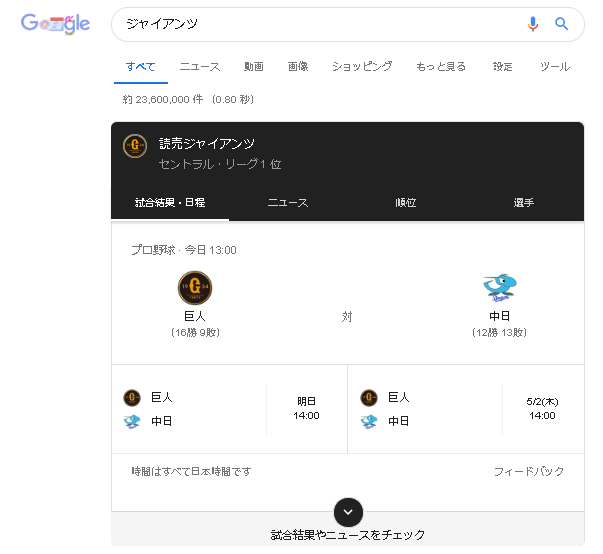
Task: Switch to the ニュース tab in team card
Action: pyautogui.click(x=288, y=203)
